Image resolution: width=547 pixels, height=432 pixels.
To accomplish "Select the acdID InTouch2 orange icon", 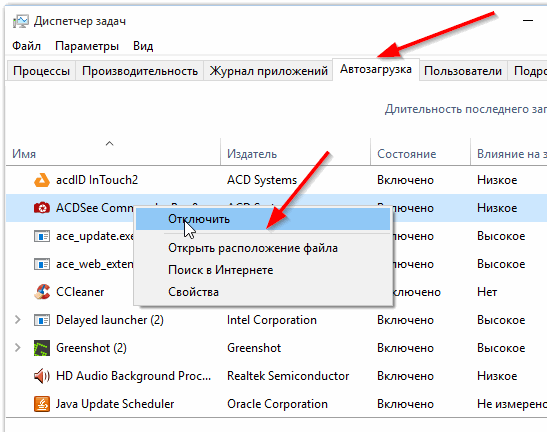I will (42, 180).
